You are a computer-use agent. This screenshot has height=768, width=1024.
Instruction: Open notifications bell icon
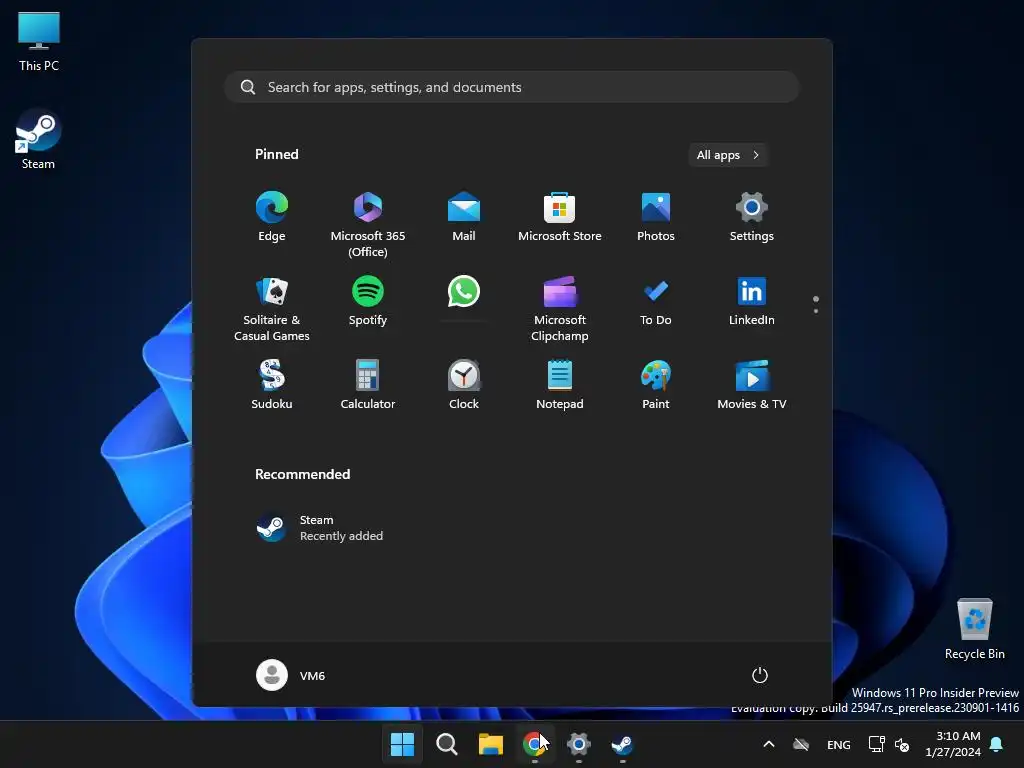pos(997,744)
